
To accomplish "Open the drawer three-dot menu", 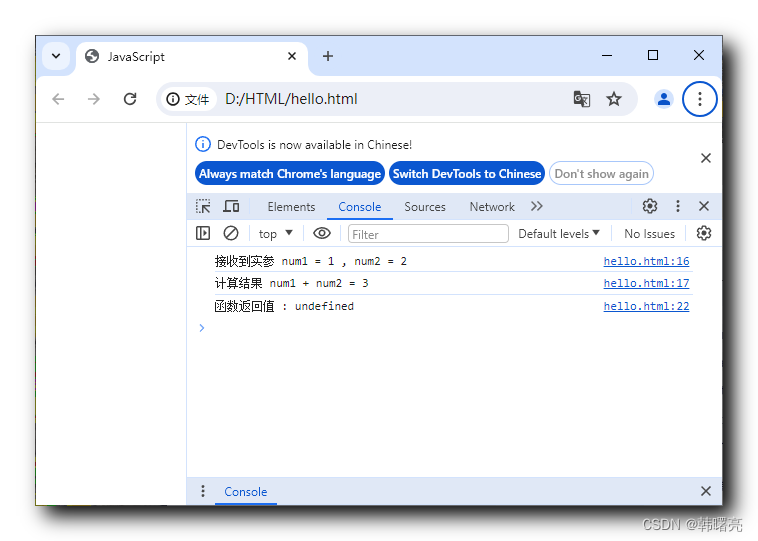I will 203,491.
